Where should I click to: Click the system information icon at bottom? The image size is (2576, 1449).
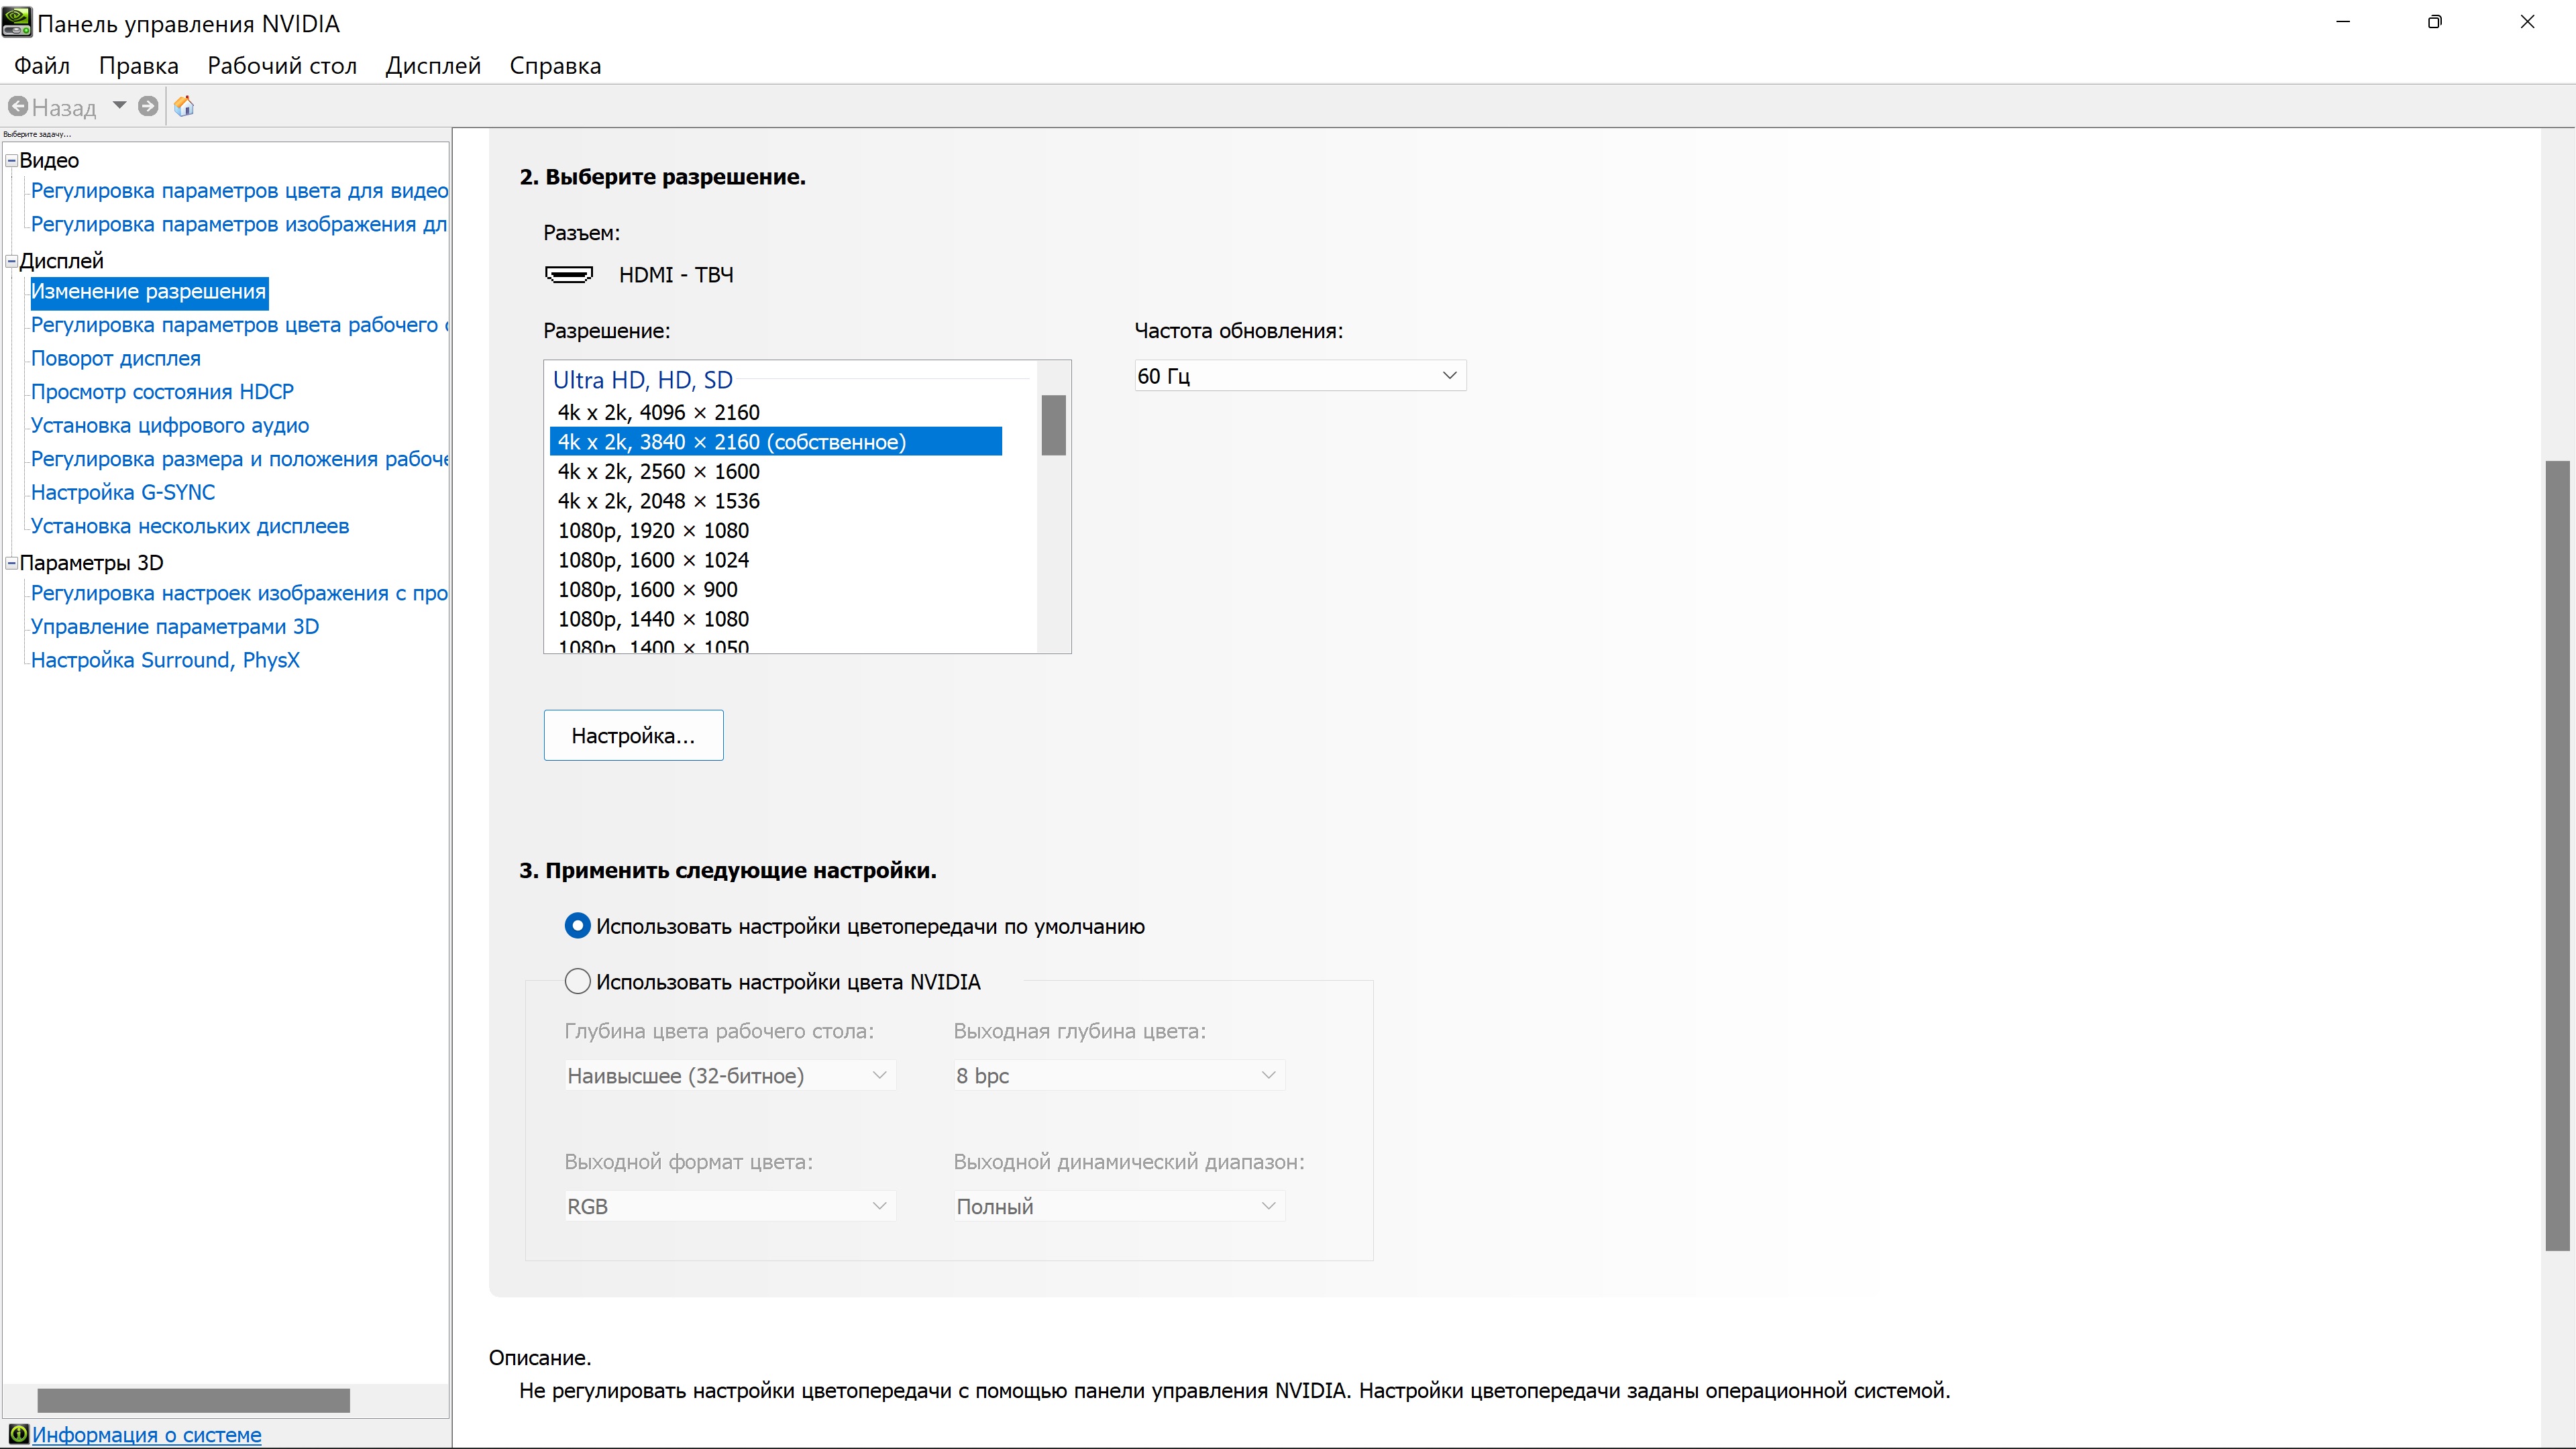point(18,1434)
